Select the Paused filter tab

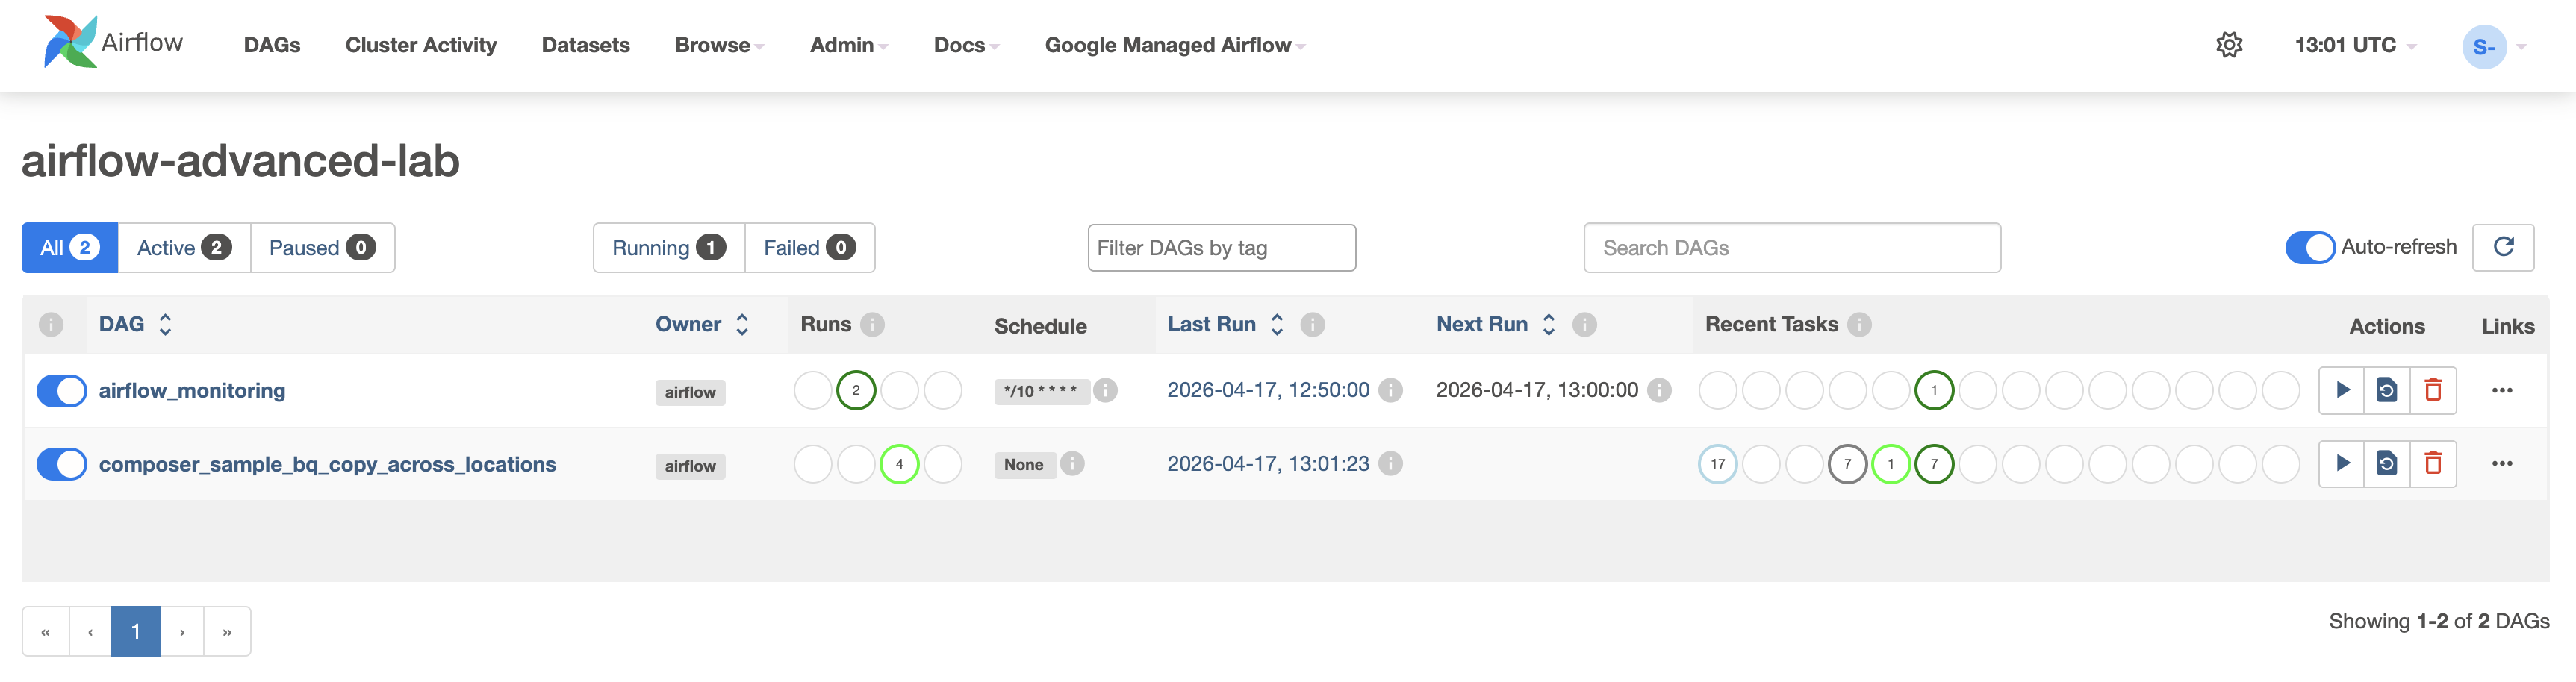pos(321,248)
